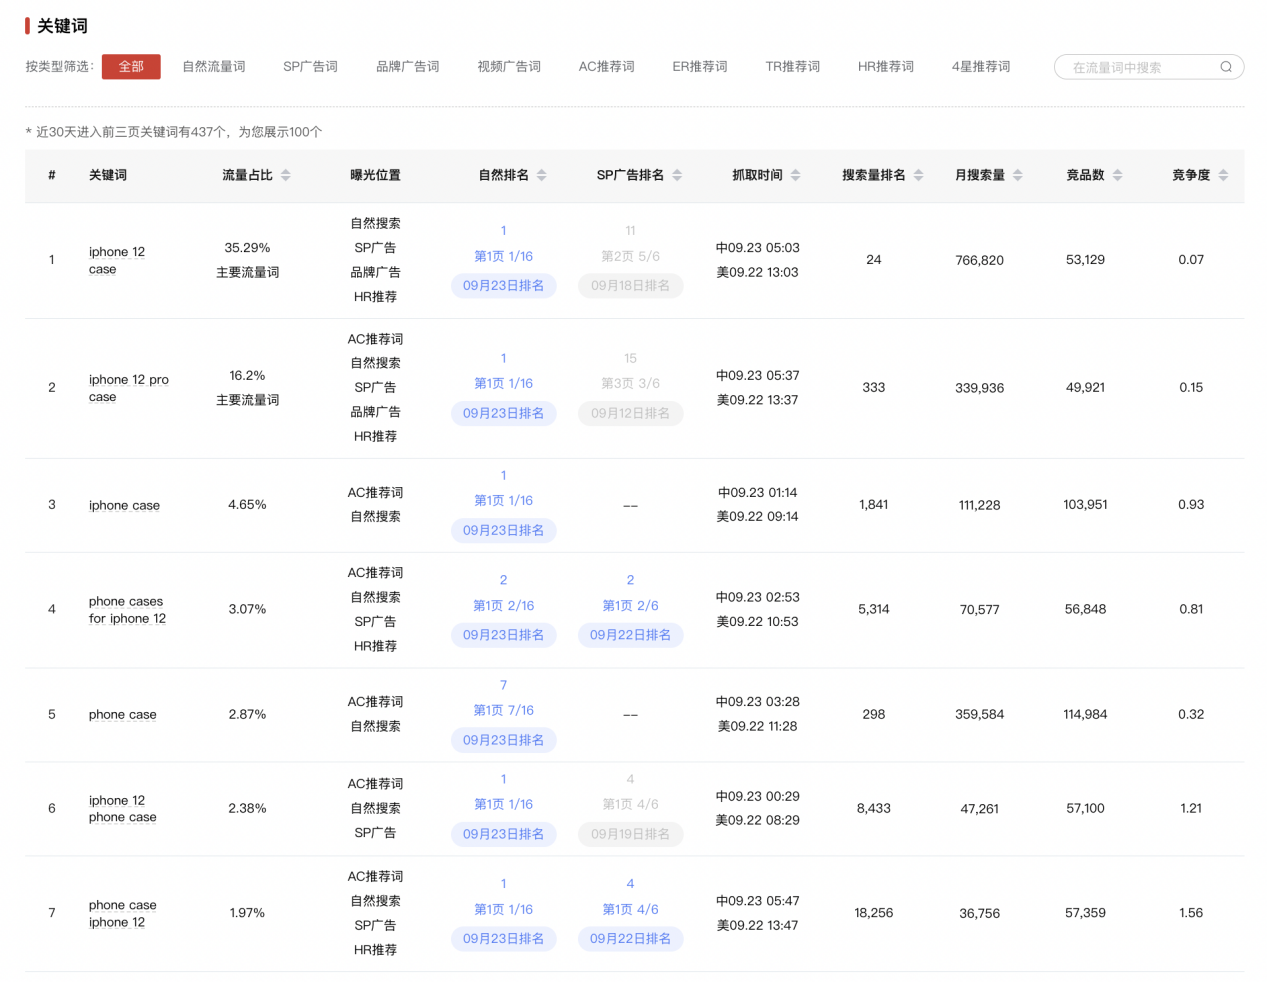
Task: Select the 自然流量词 filter
Action: pyautogui.click(x=213, y=67)
